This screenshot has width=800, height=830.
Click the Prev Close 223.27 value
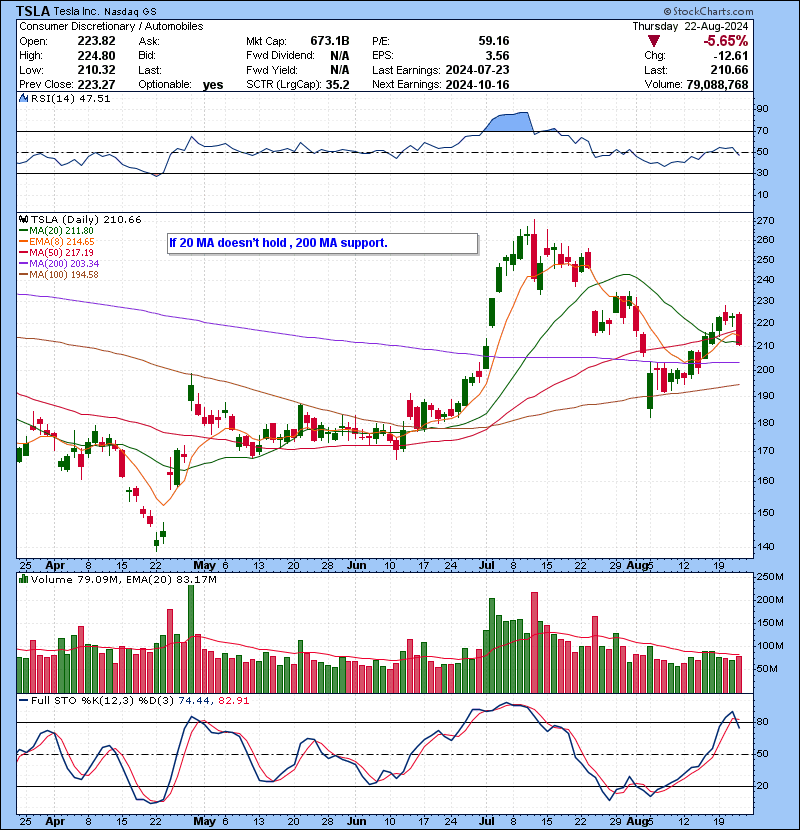96,84
